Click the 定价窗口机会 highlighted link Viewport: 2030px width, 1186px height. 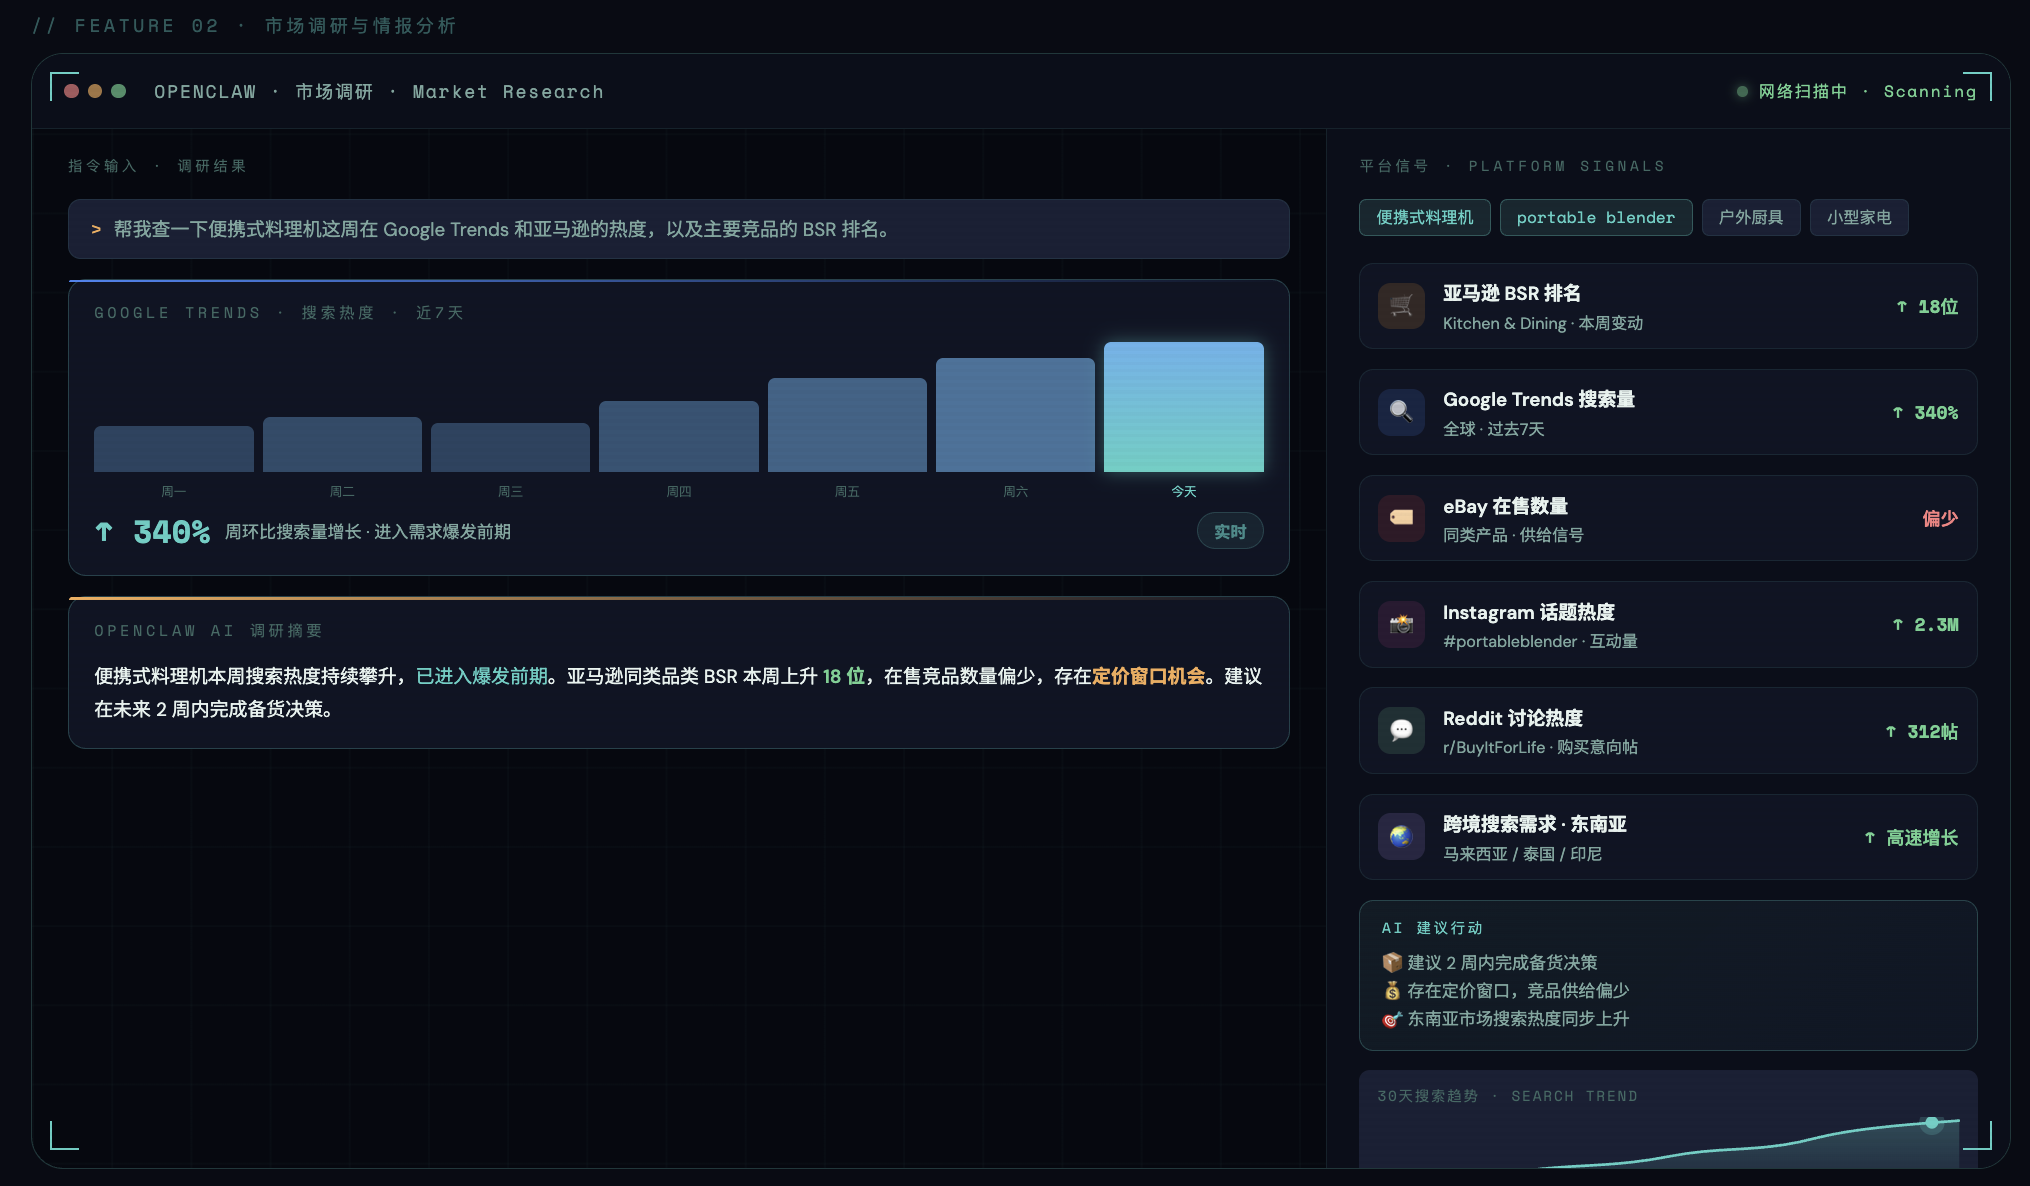[1148, 677]
